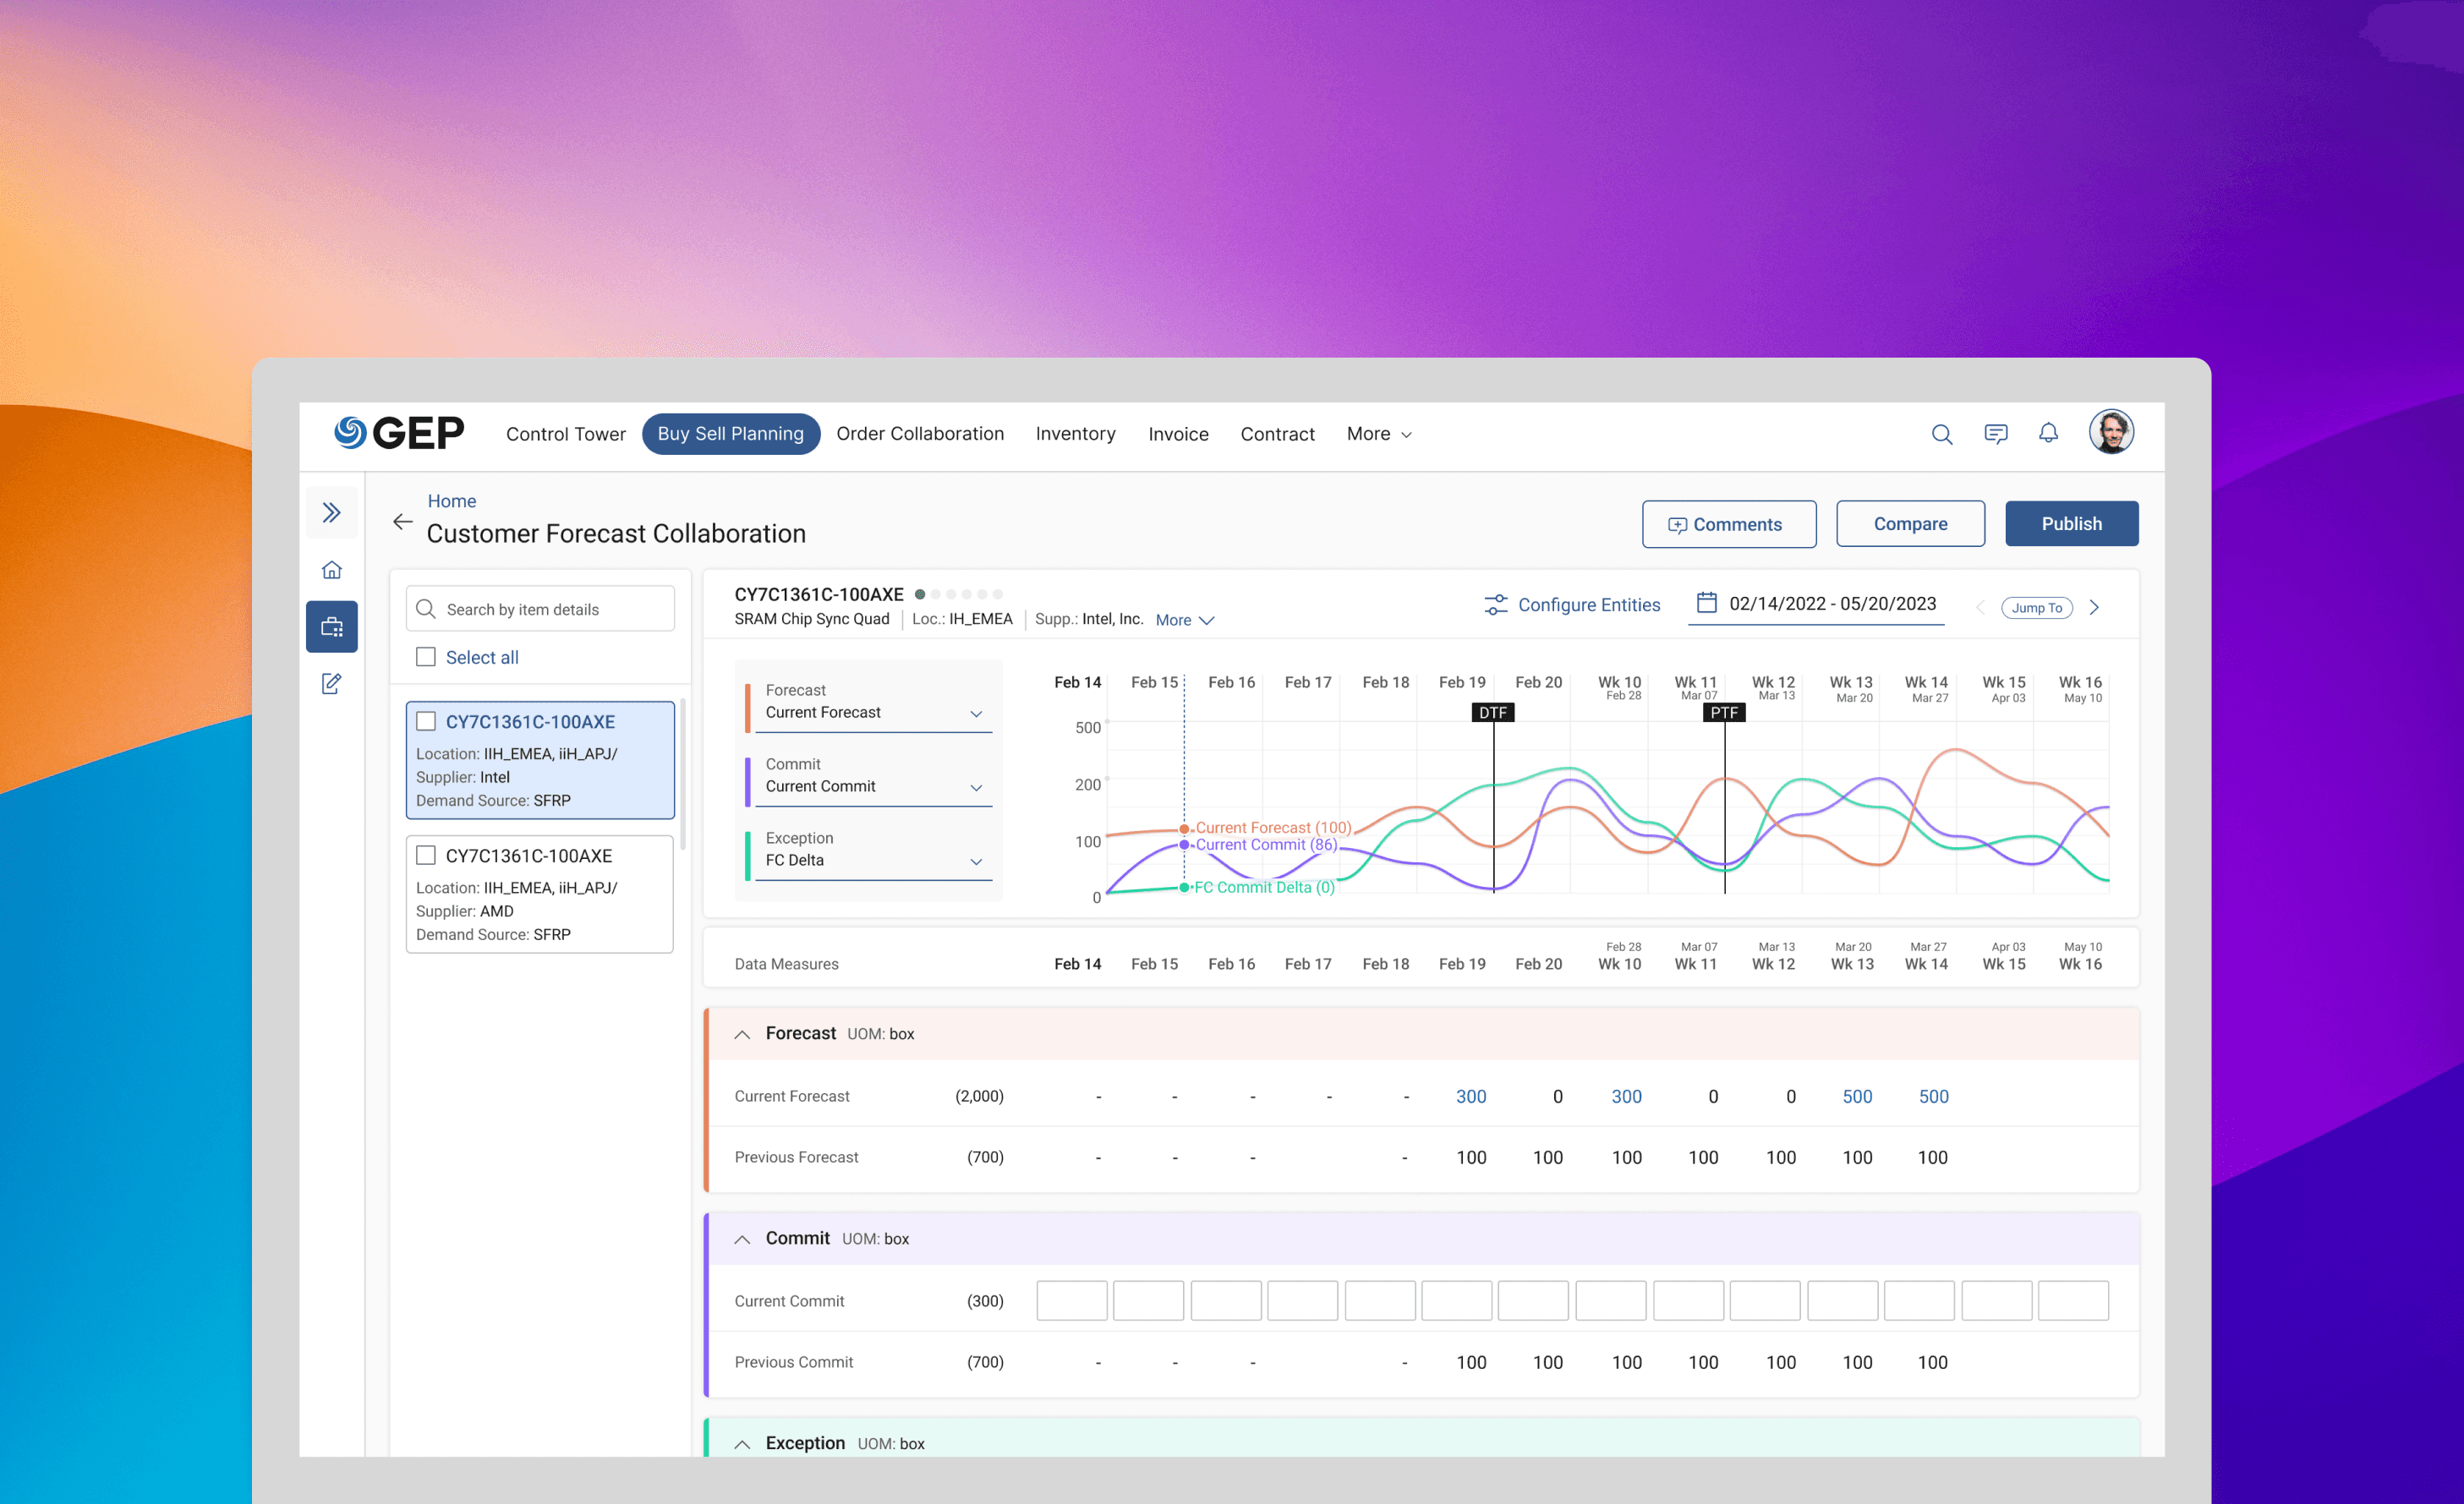
Task: Click the home icon in sidebar
Action: 332,570
